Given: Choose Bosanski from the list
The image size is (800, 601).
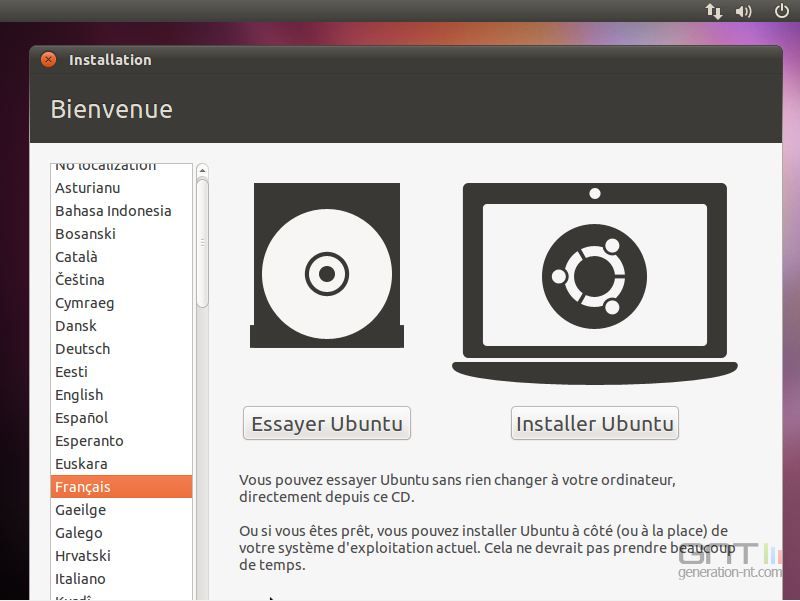Looking at the screenshot, I should (121, 234).
